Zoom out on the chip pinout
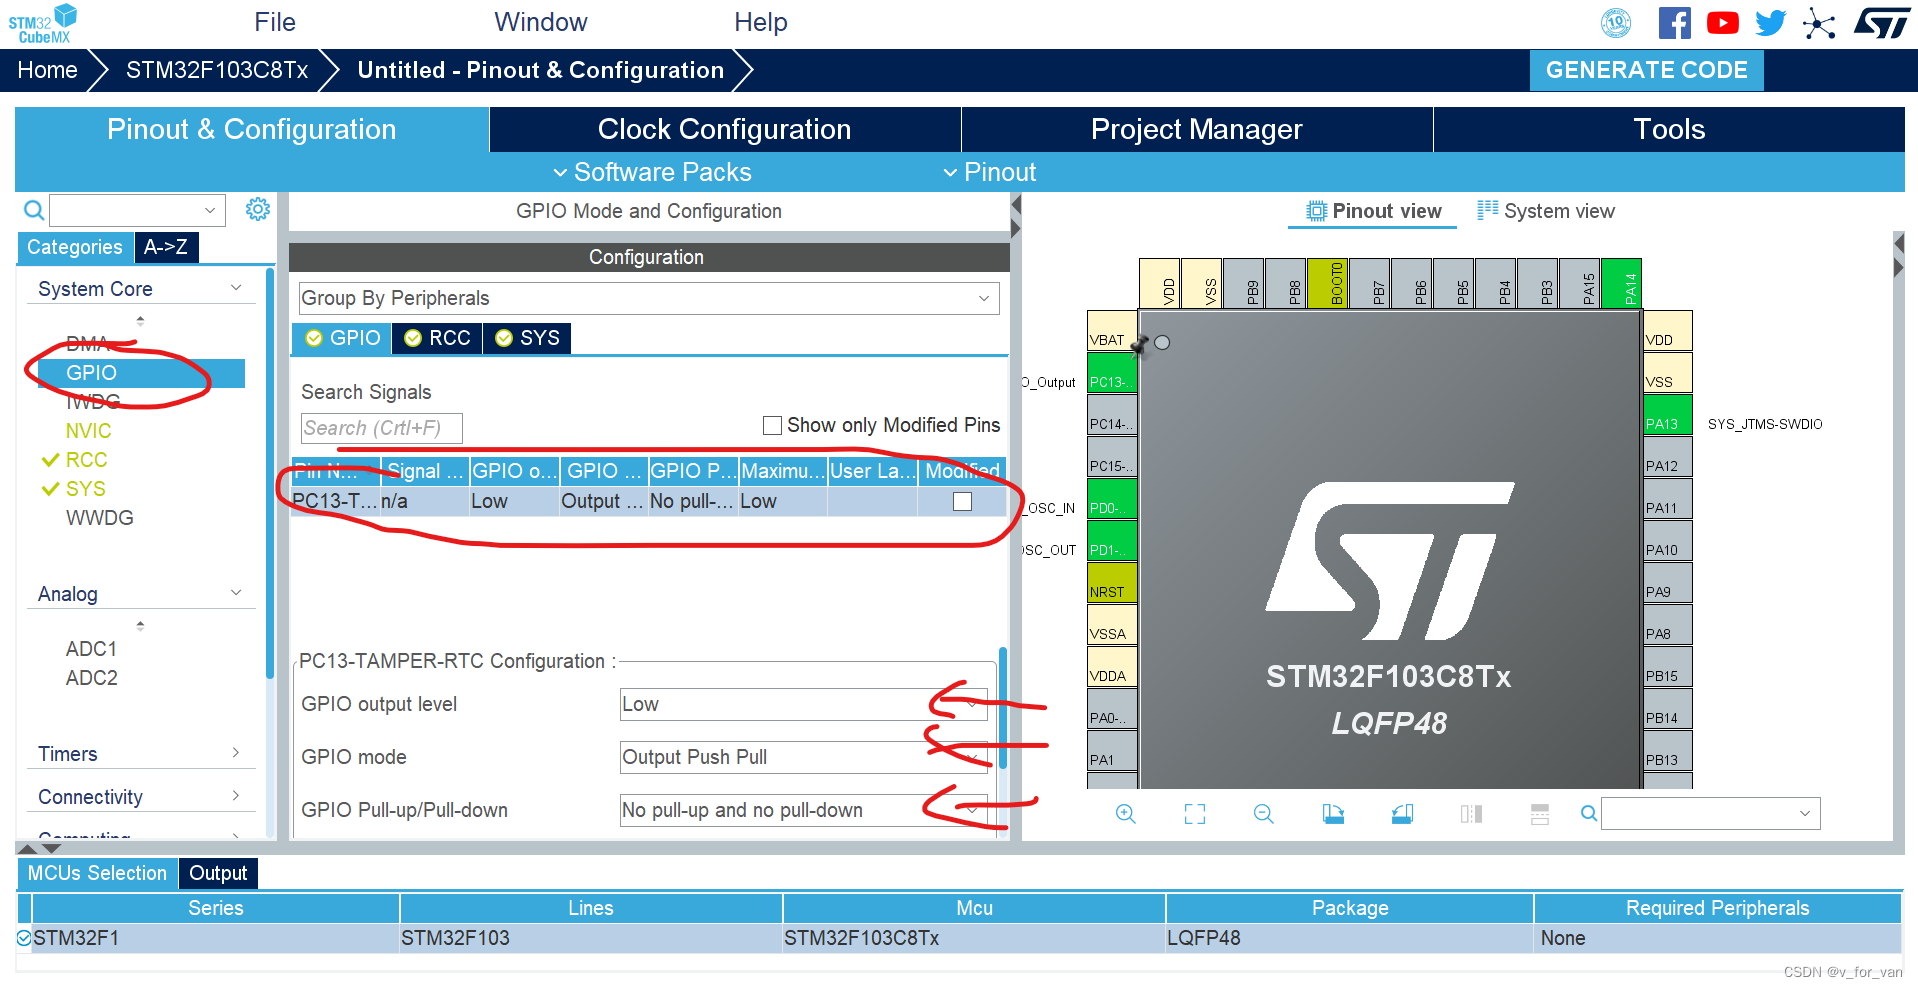The width and height of the screenshot is (1918, 988). [x=1264, y=814]
